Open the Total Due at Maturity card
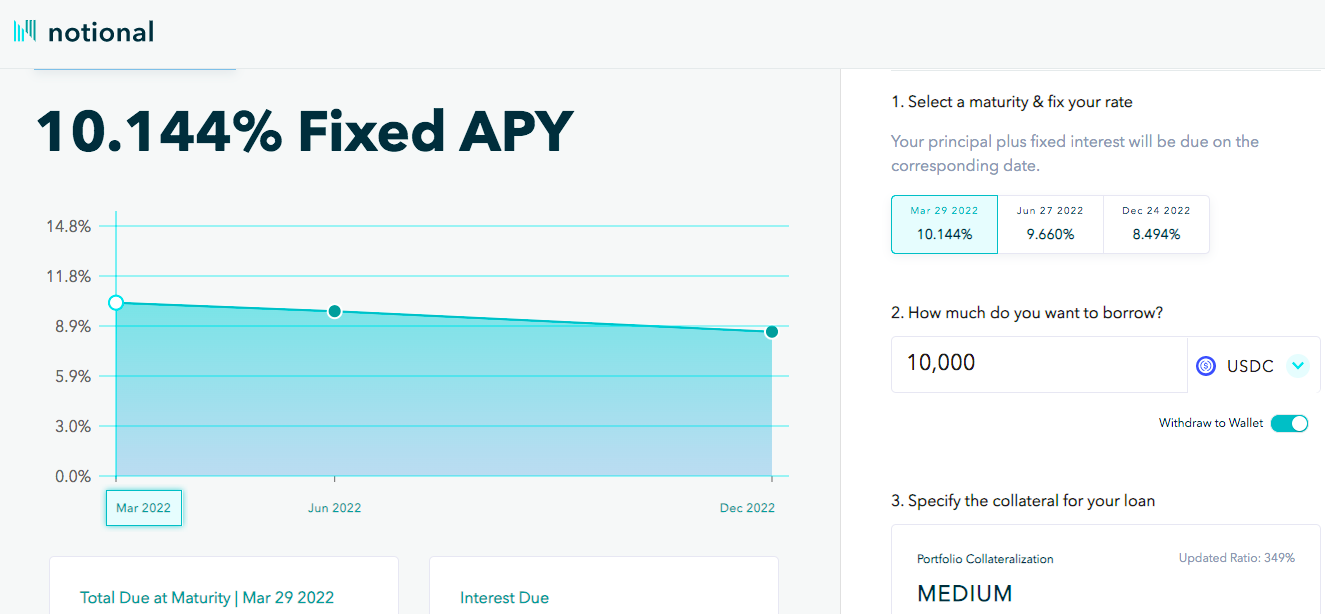 [x=224, y=586]
